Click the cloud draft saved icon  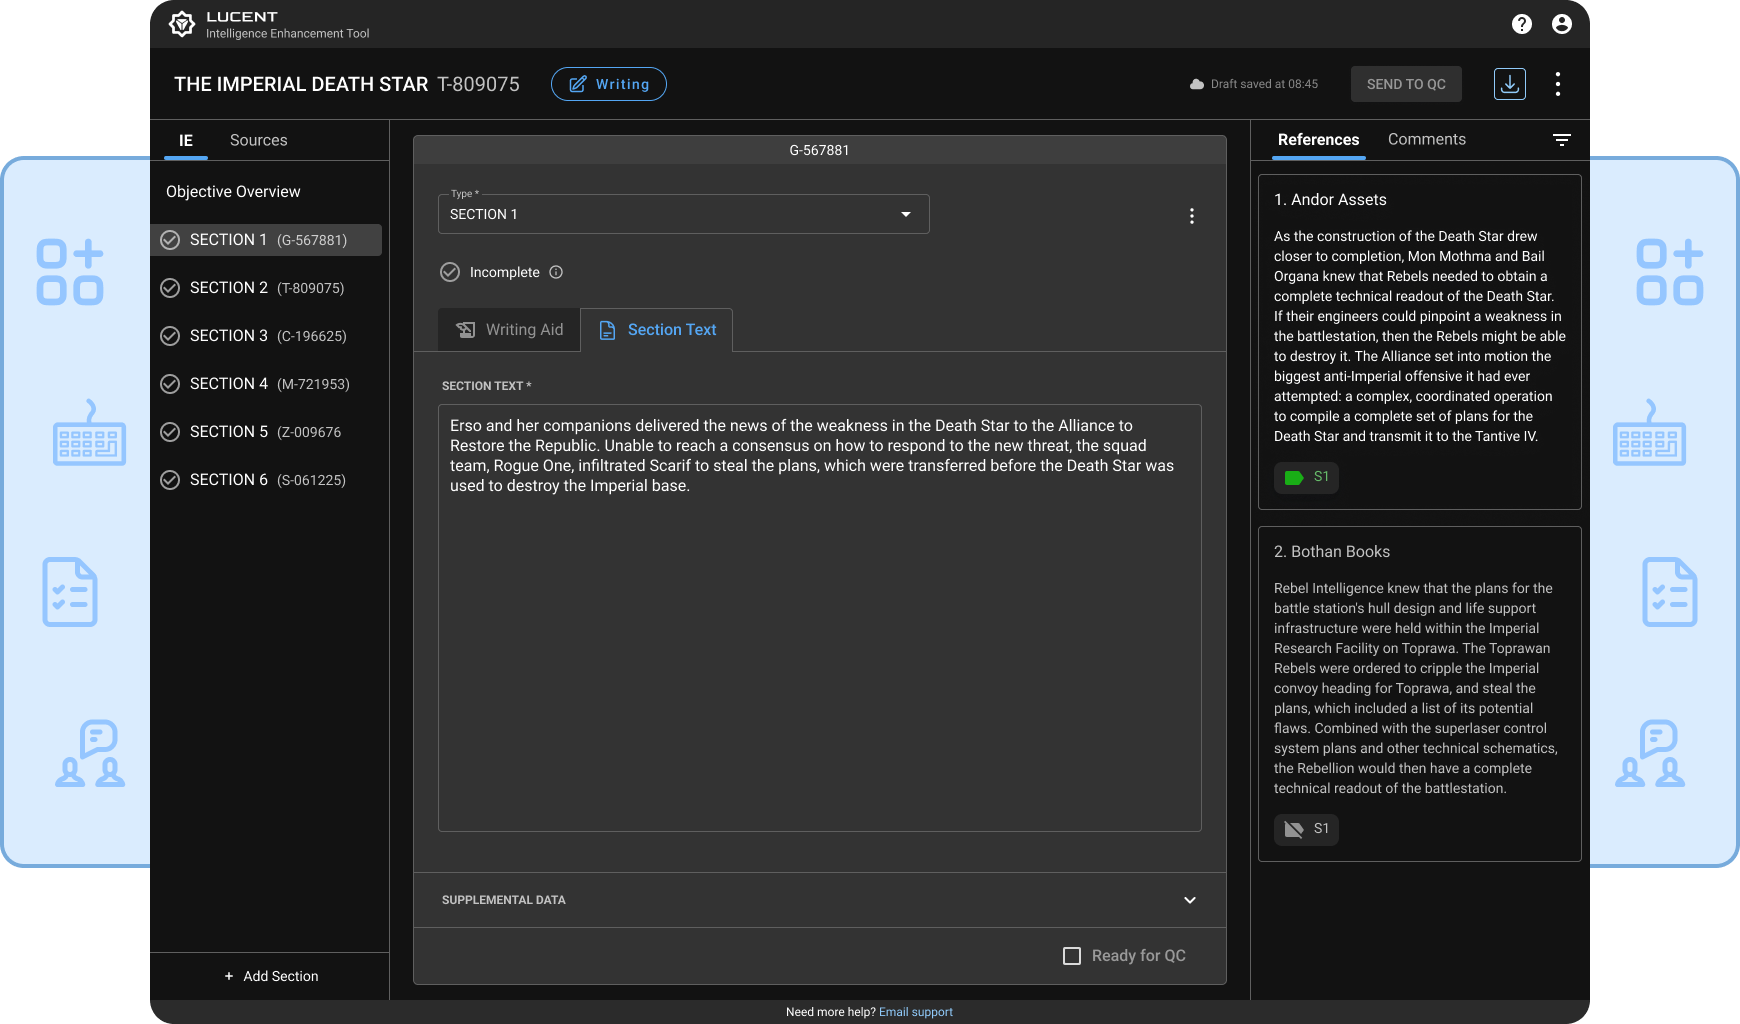point(1197,84)
